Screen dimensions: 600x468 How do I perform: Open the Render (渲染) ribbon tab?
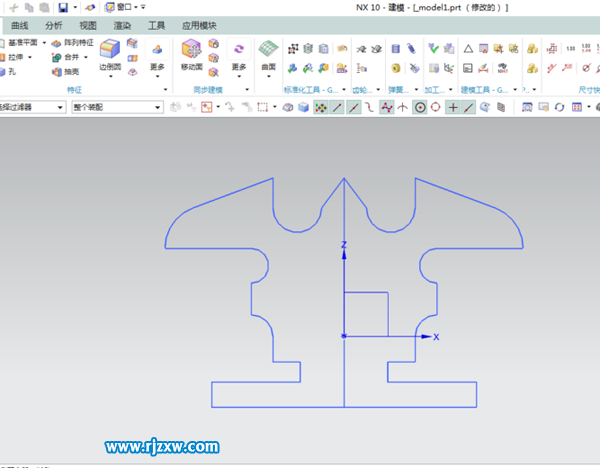click(122, 25)
